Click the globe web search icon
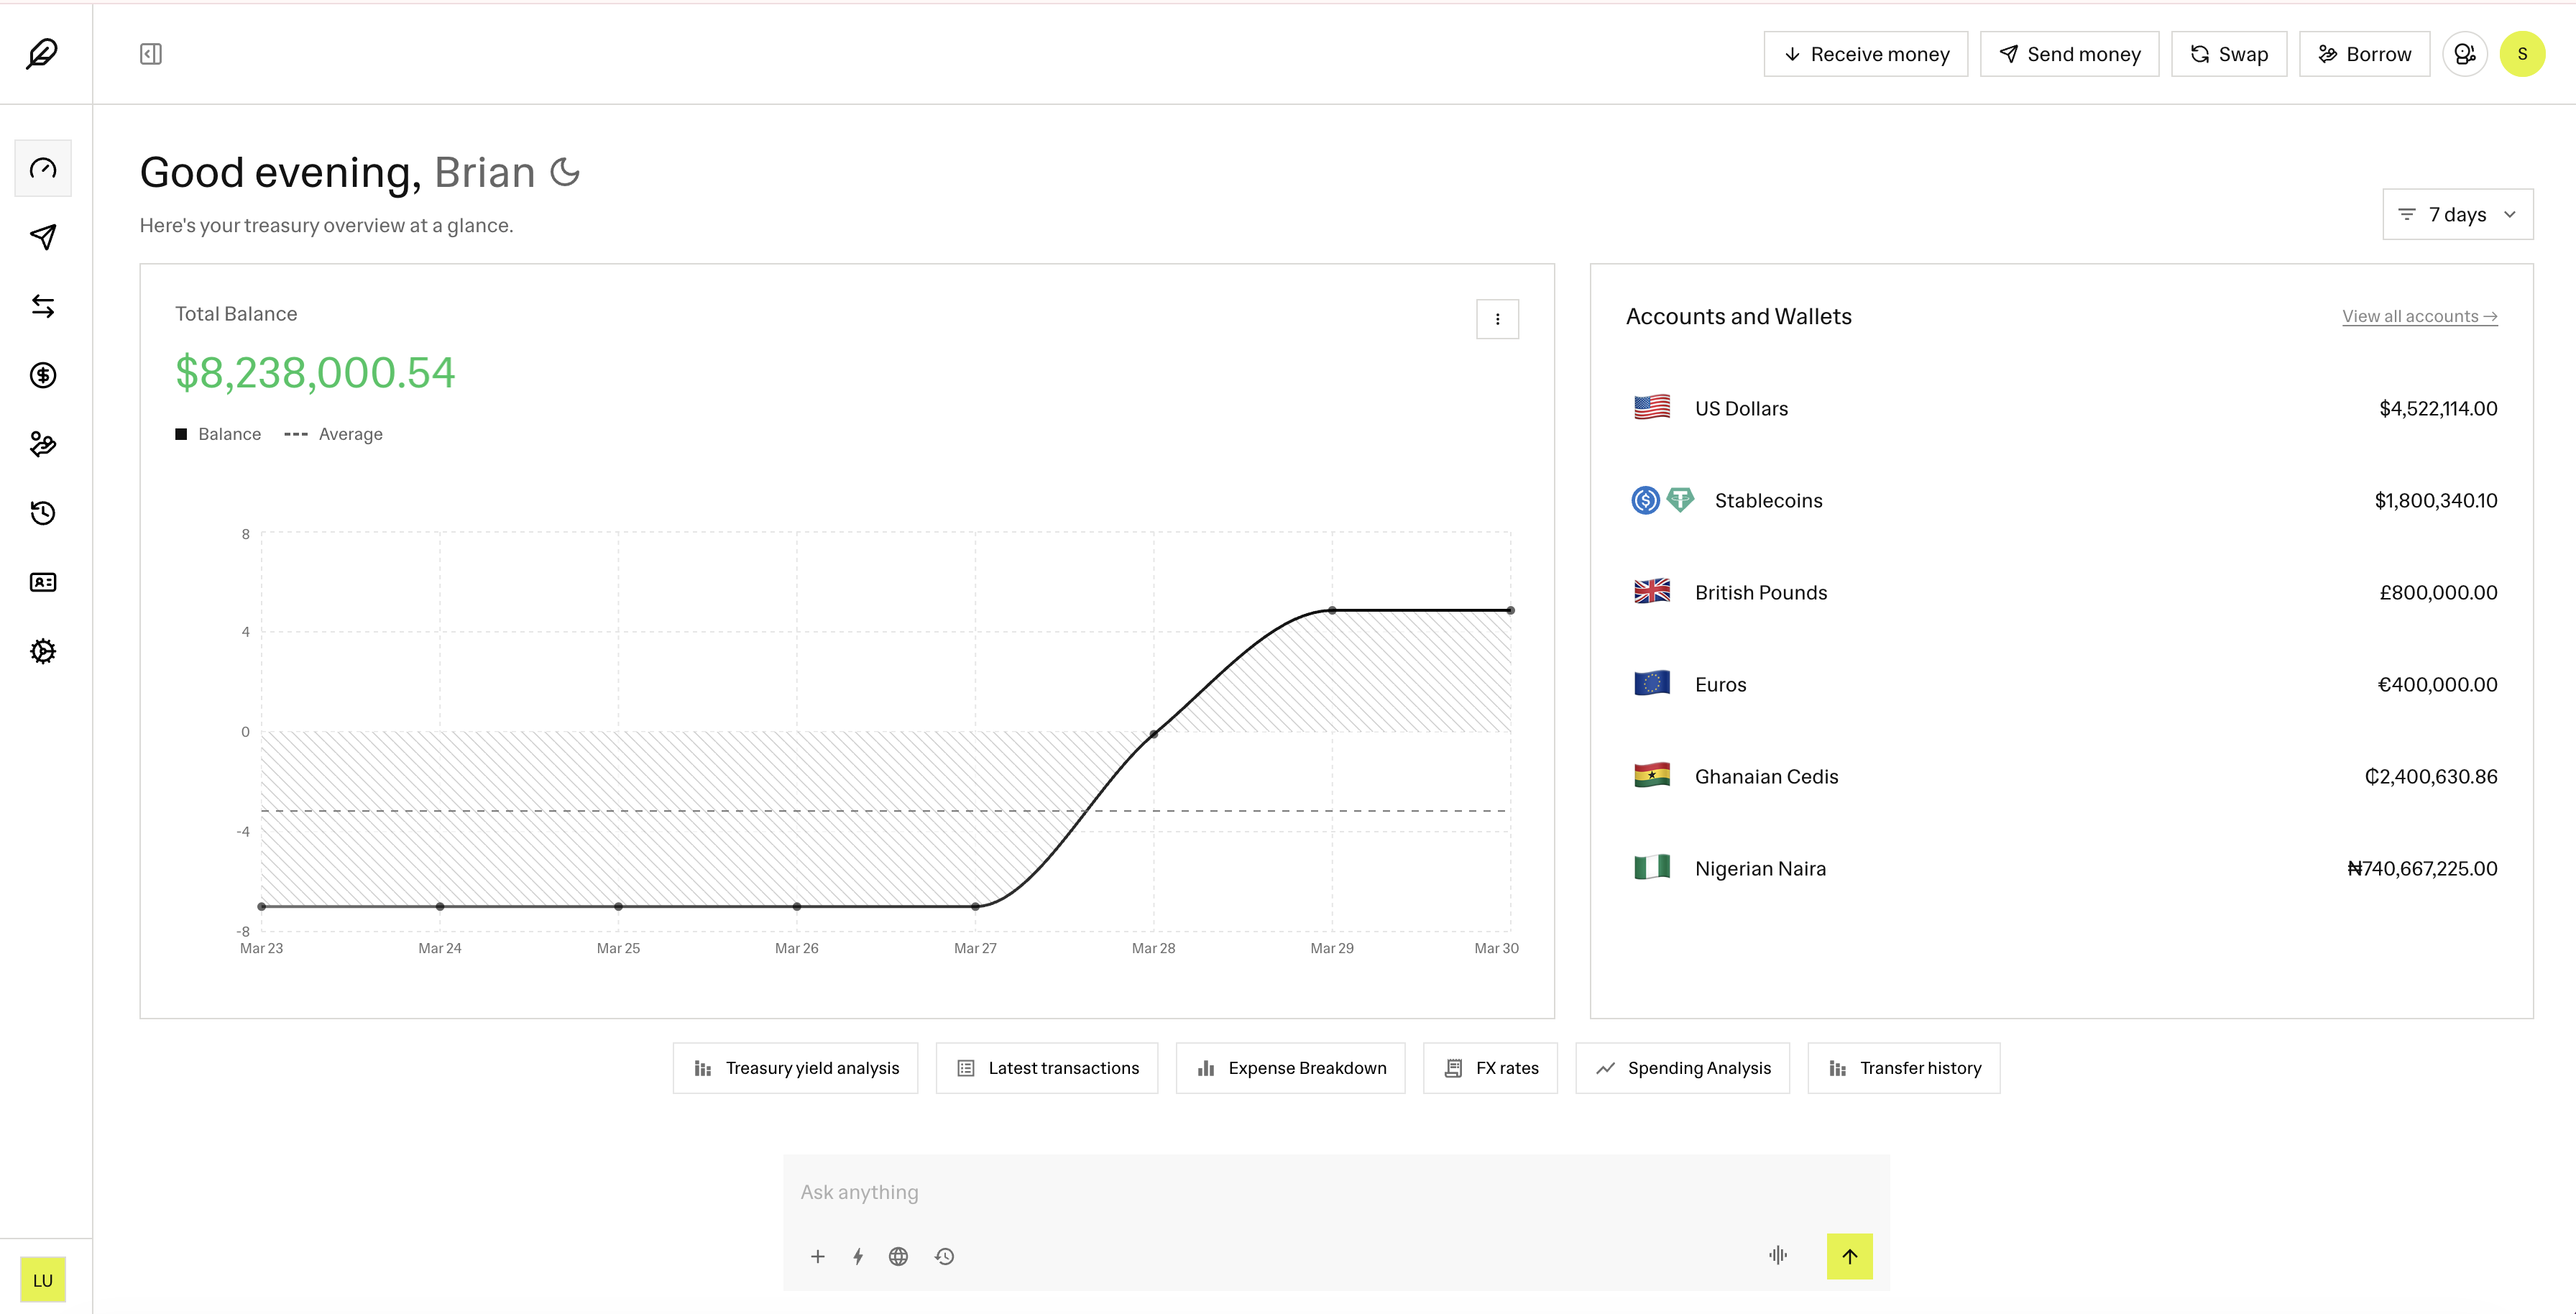2576x1314 pixels. tap(898, 1256)
